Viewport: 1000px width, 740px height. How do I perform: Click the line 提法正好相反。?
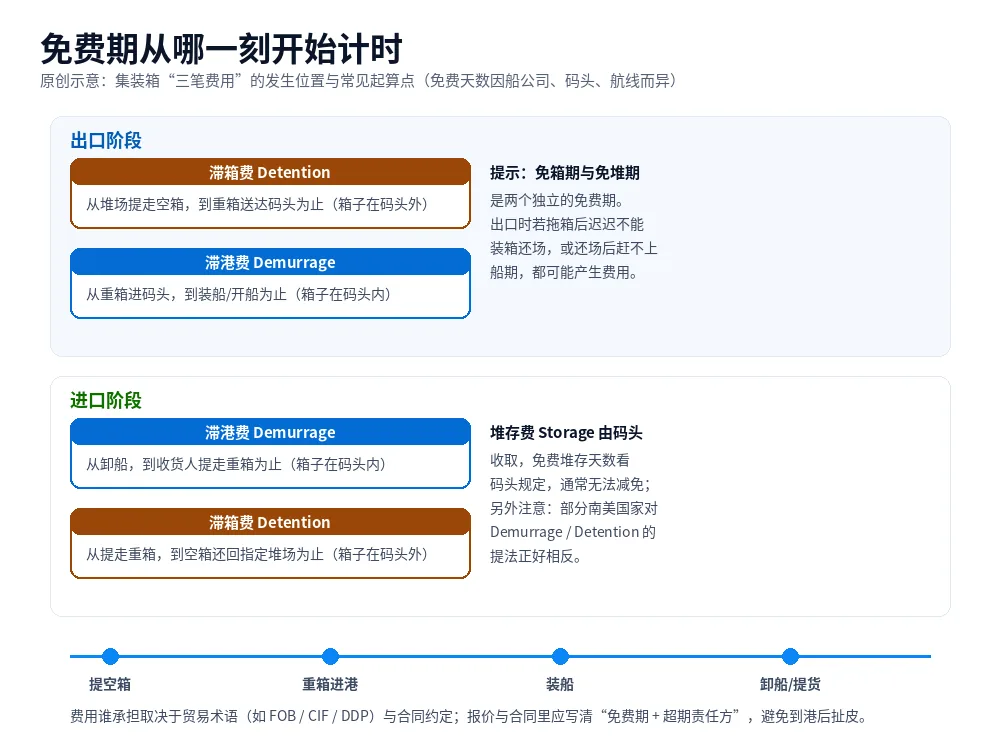pyautogui.click(x=536, y=556)
